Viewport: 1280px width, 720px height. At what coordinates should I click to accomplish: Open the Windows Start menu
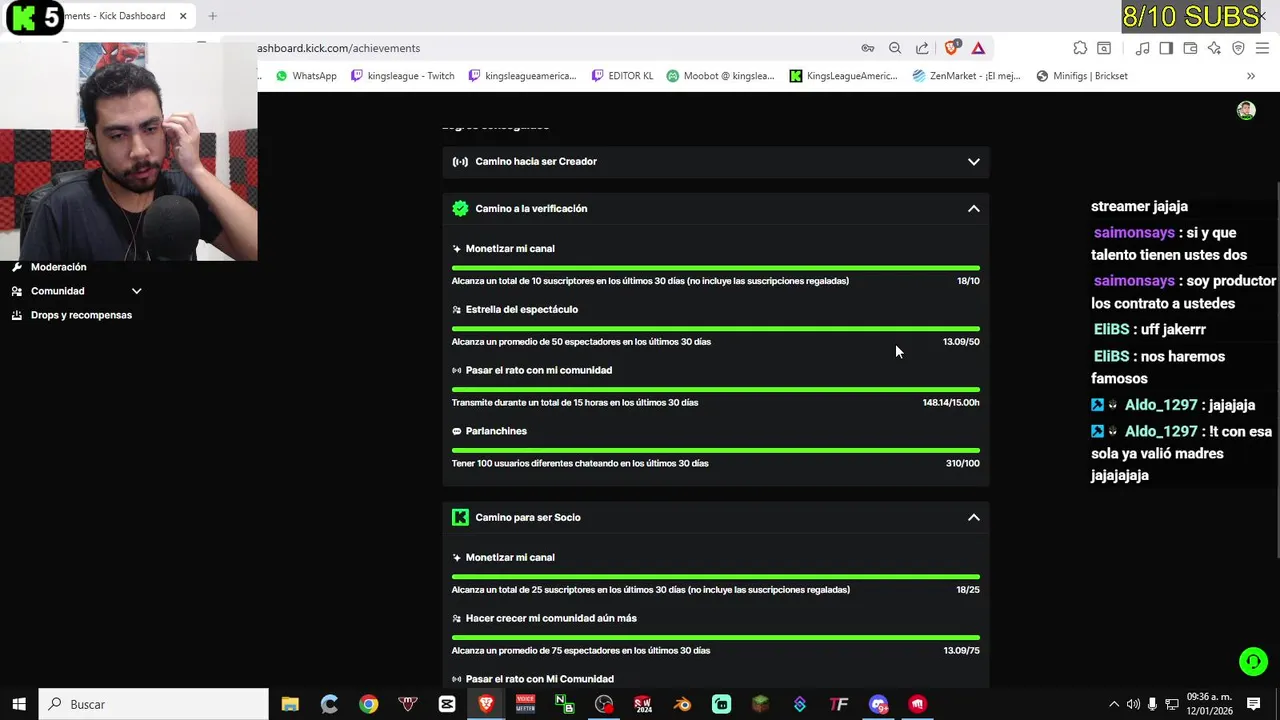(x=18, y=704)
